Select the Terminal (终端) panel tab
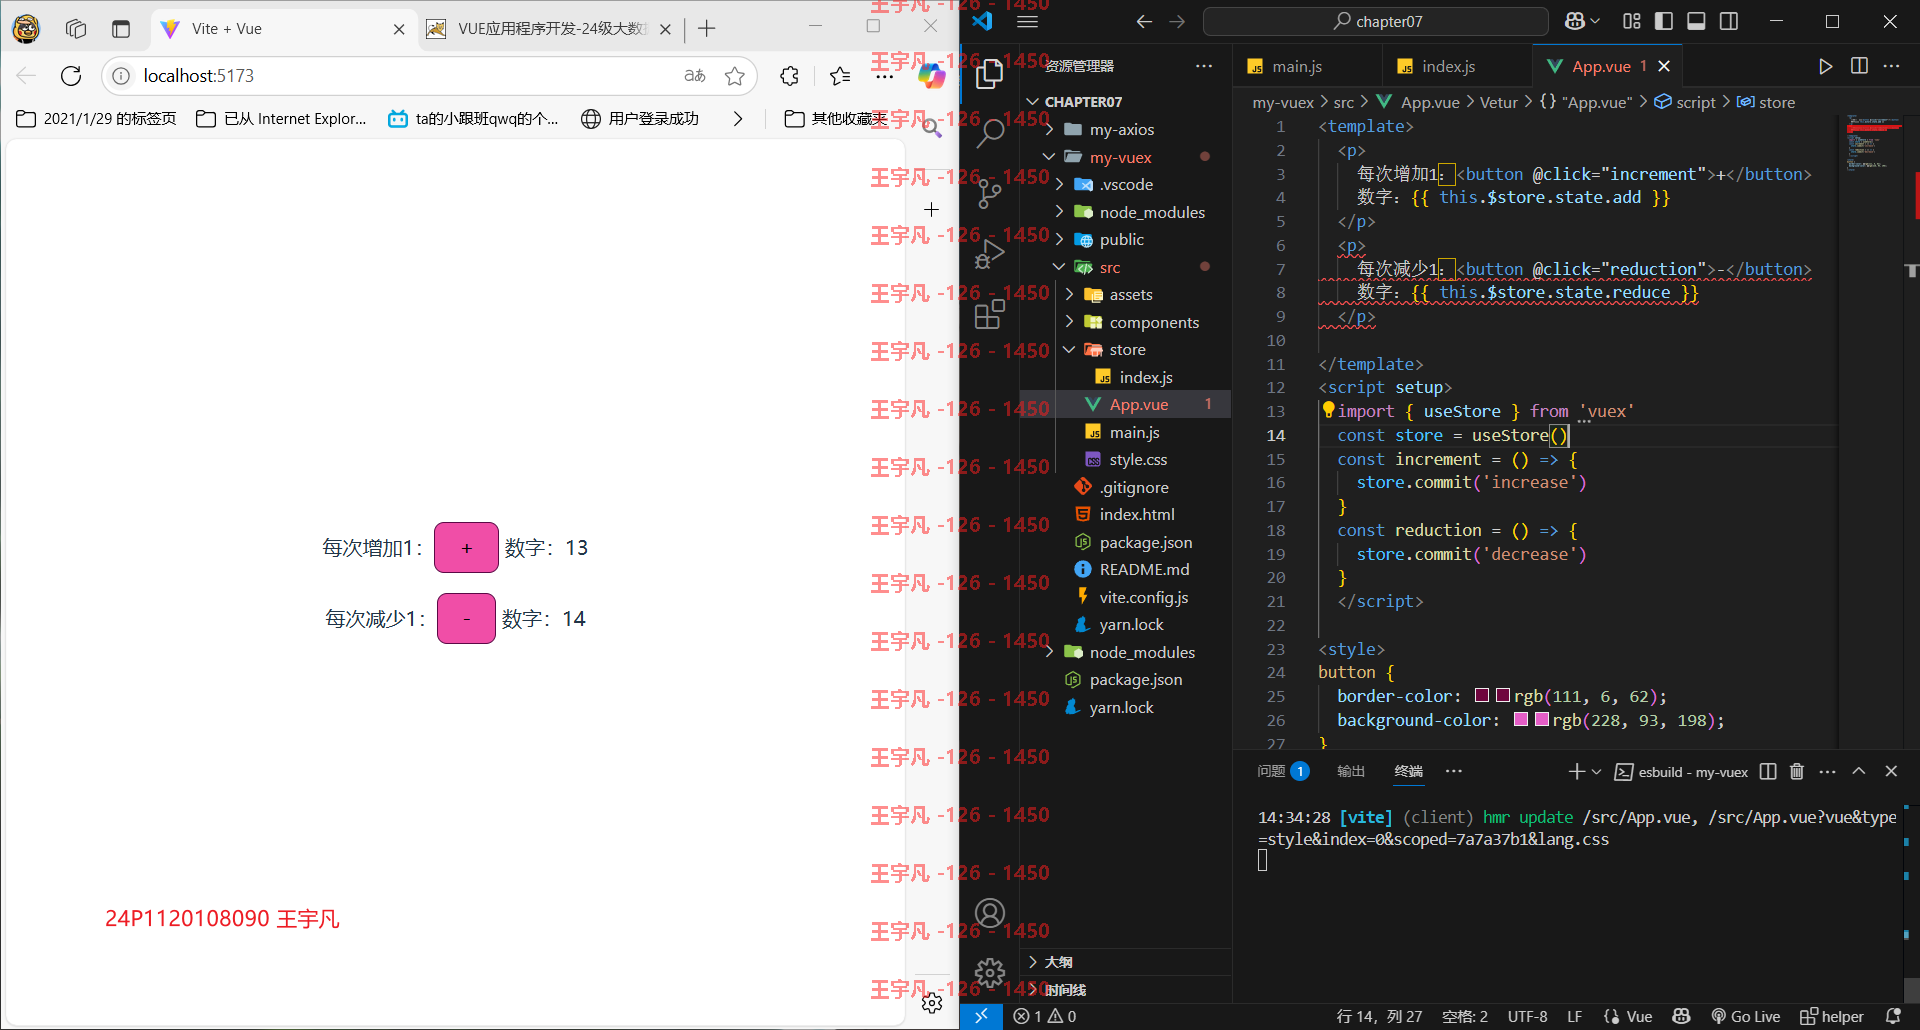1920x1030 pixels. [1408, 771]
